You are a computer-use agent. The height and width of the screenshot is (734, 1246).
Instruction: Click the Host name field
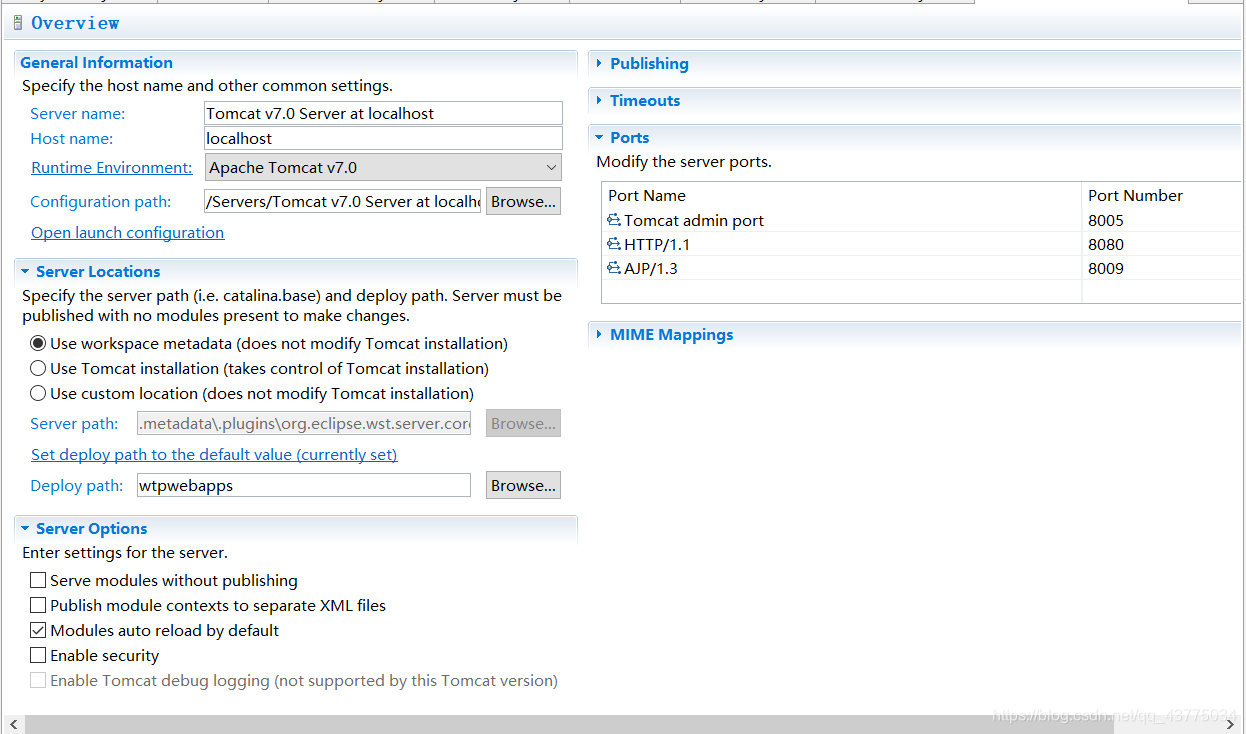[x=383, y=138]
